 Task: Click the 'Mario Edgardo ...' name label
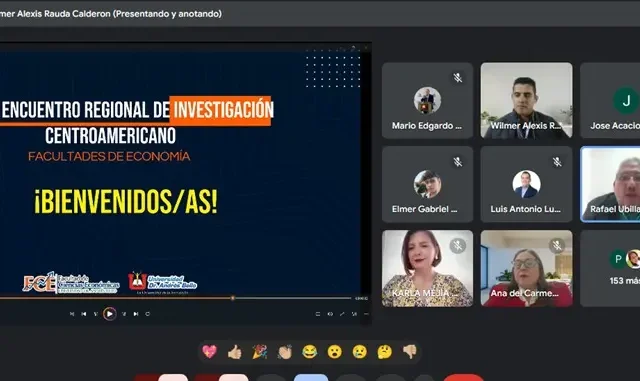pyautogui.click(x=427, y=126)
